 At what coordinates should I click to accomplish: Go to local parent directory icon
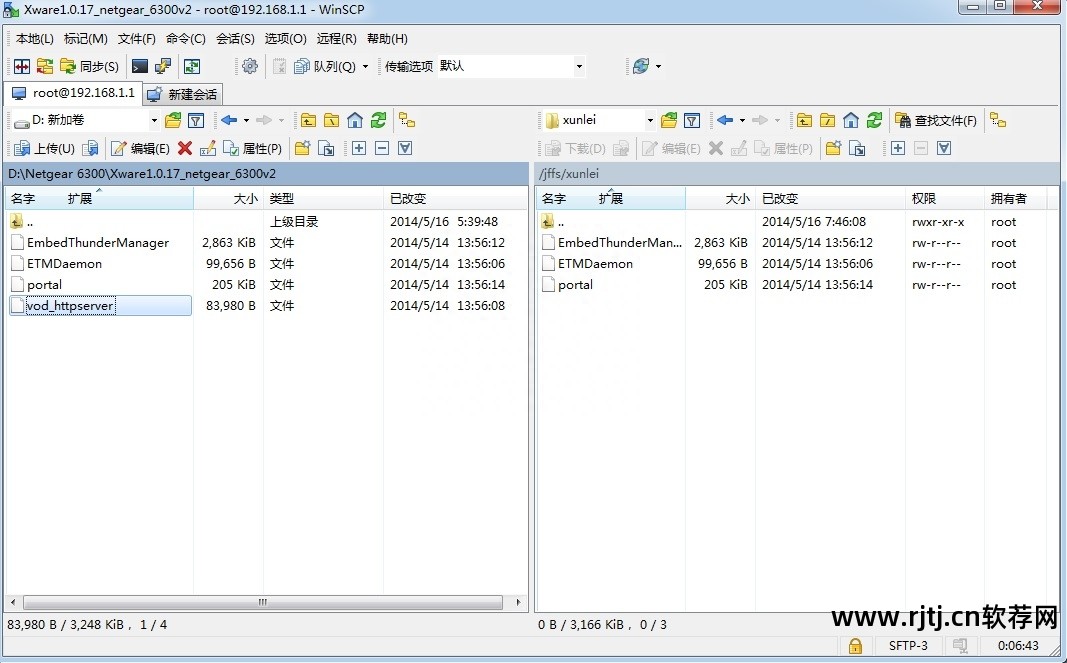point(308,120)
